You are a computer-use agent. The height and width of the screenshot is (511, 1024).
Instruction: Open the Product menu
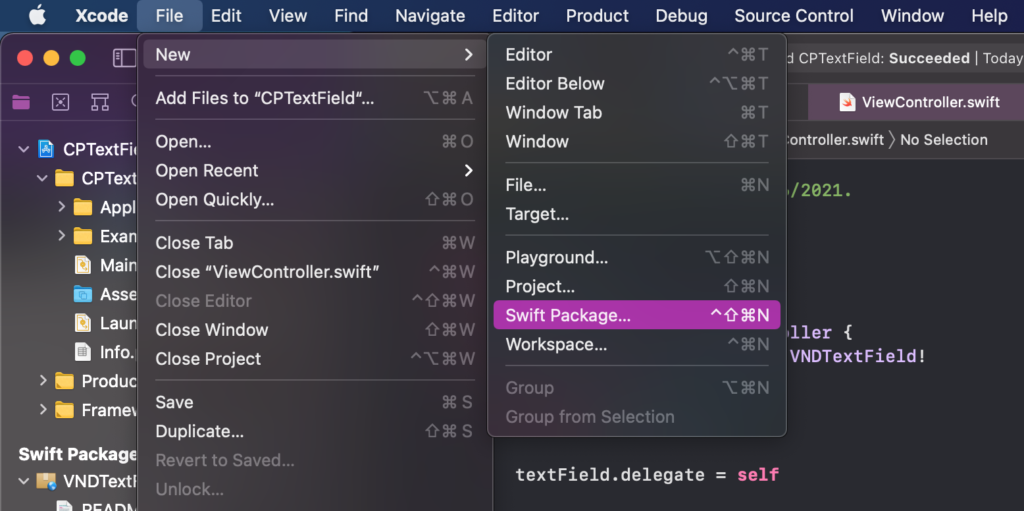(598, 16)
